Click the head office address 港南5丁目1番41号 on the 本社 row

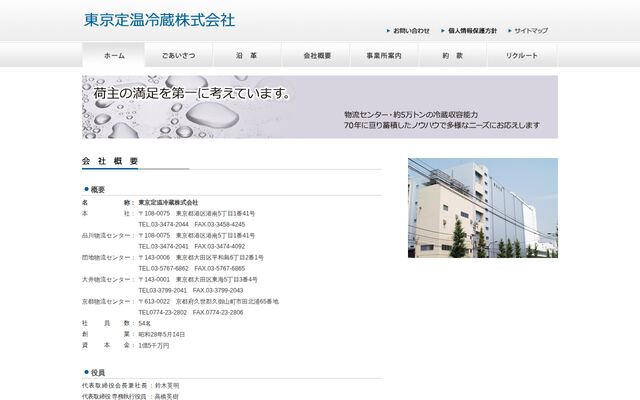226,213
